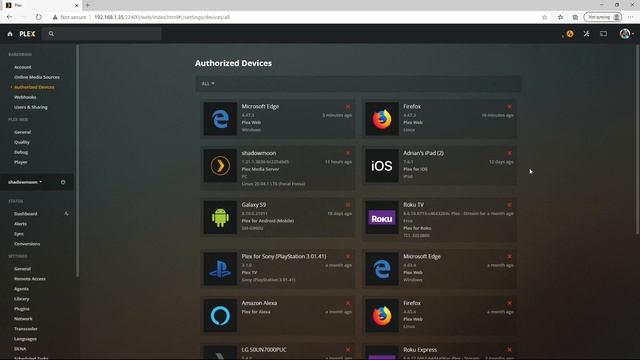Open Webhooks settings
Image resolution: width=640 pixels, height=360 pixels.
(x=25, y=97)
